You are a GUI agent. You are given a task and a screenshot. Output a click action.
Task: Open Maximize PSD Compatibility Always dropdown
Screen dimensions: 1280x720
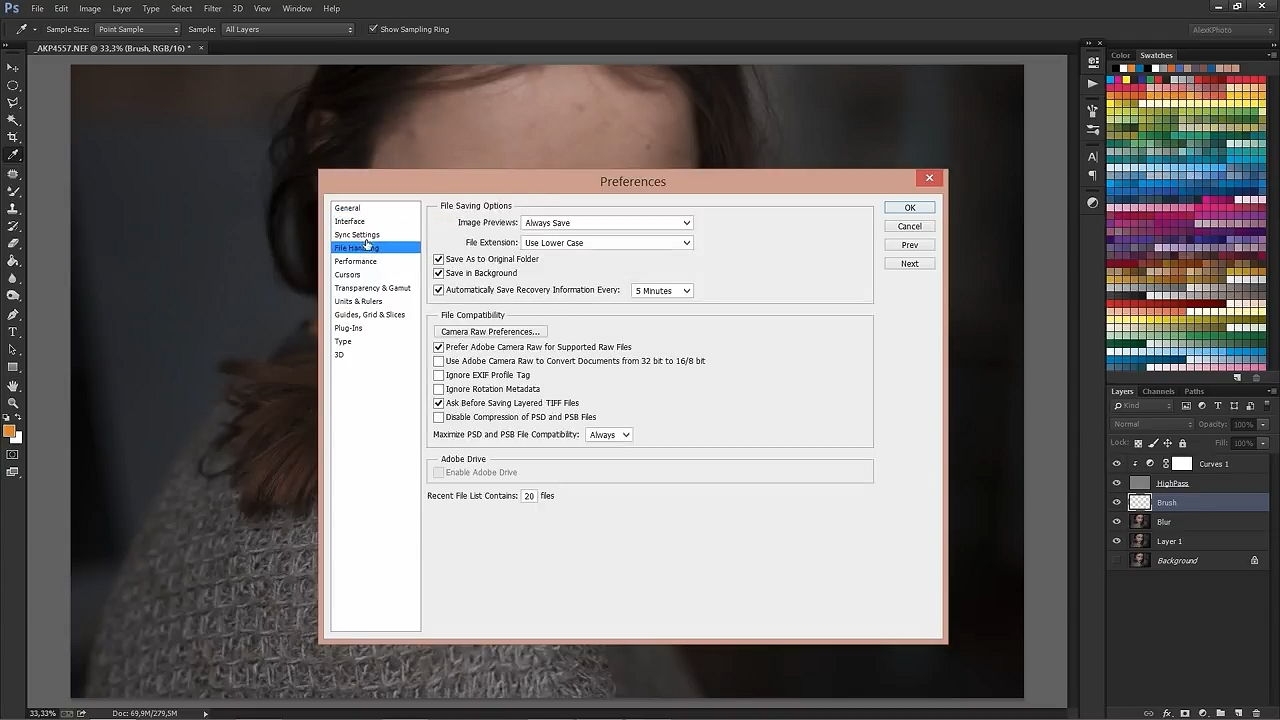click(609, 435)
